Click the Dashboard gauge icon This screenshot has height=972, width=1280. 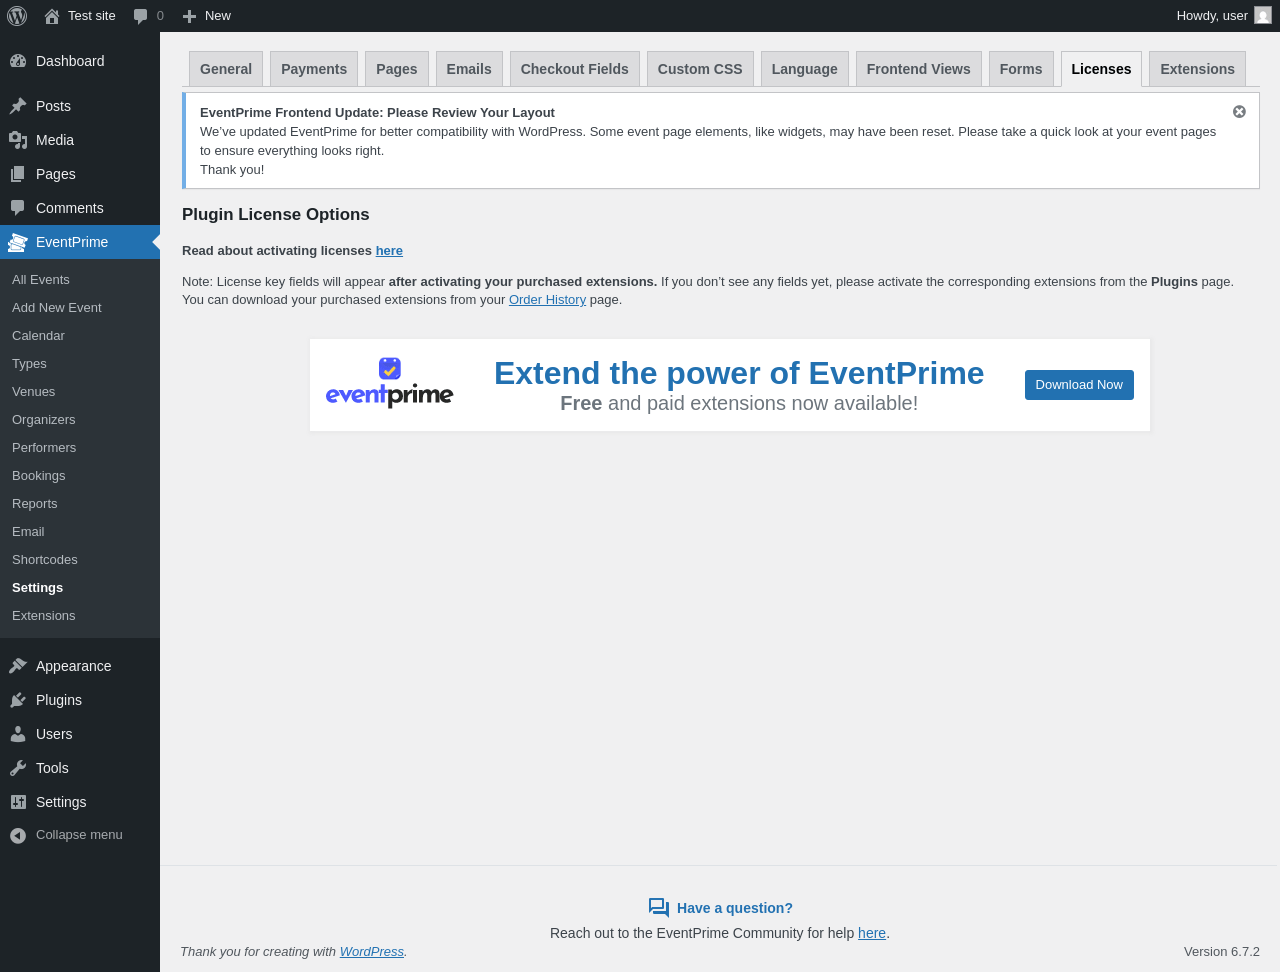[18, 61]
